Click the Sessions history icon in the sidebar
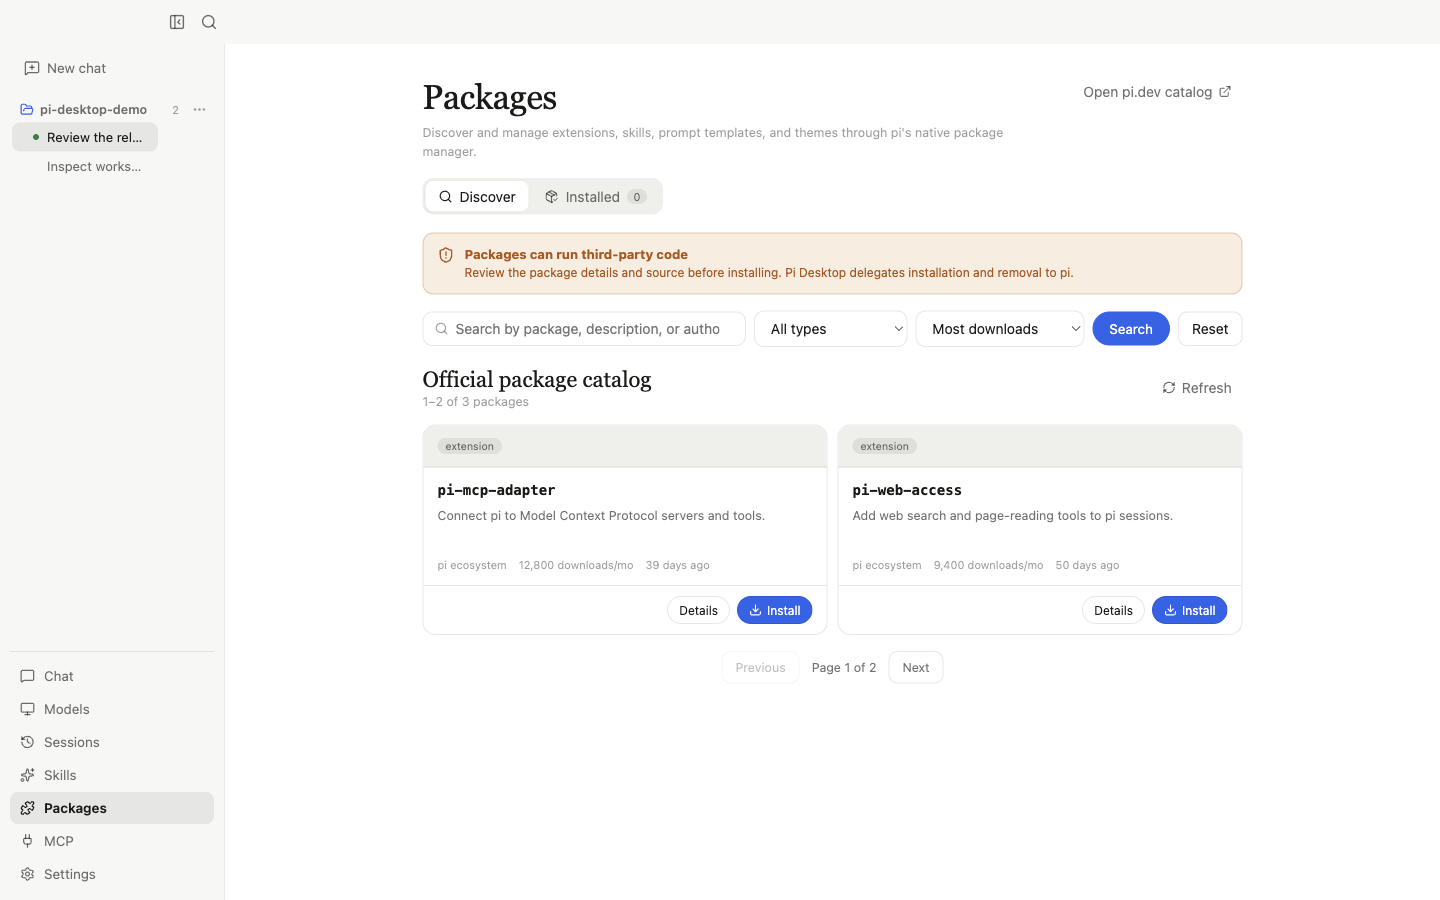The width and height of the screenshot is (1440, 900). (x=28, y=742)
